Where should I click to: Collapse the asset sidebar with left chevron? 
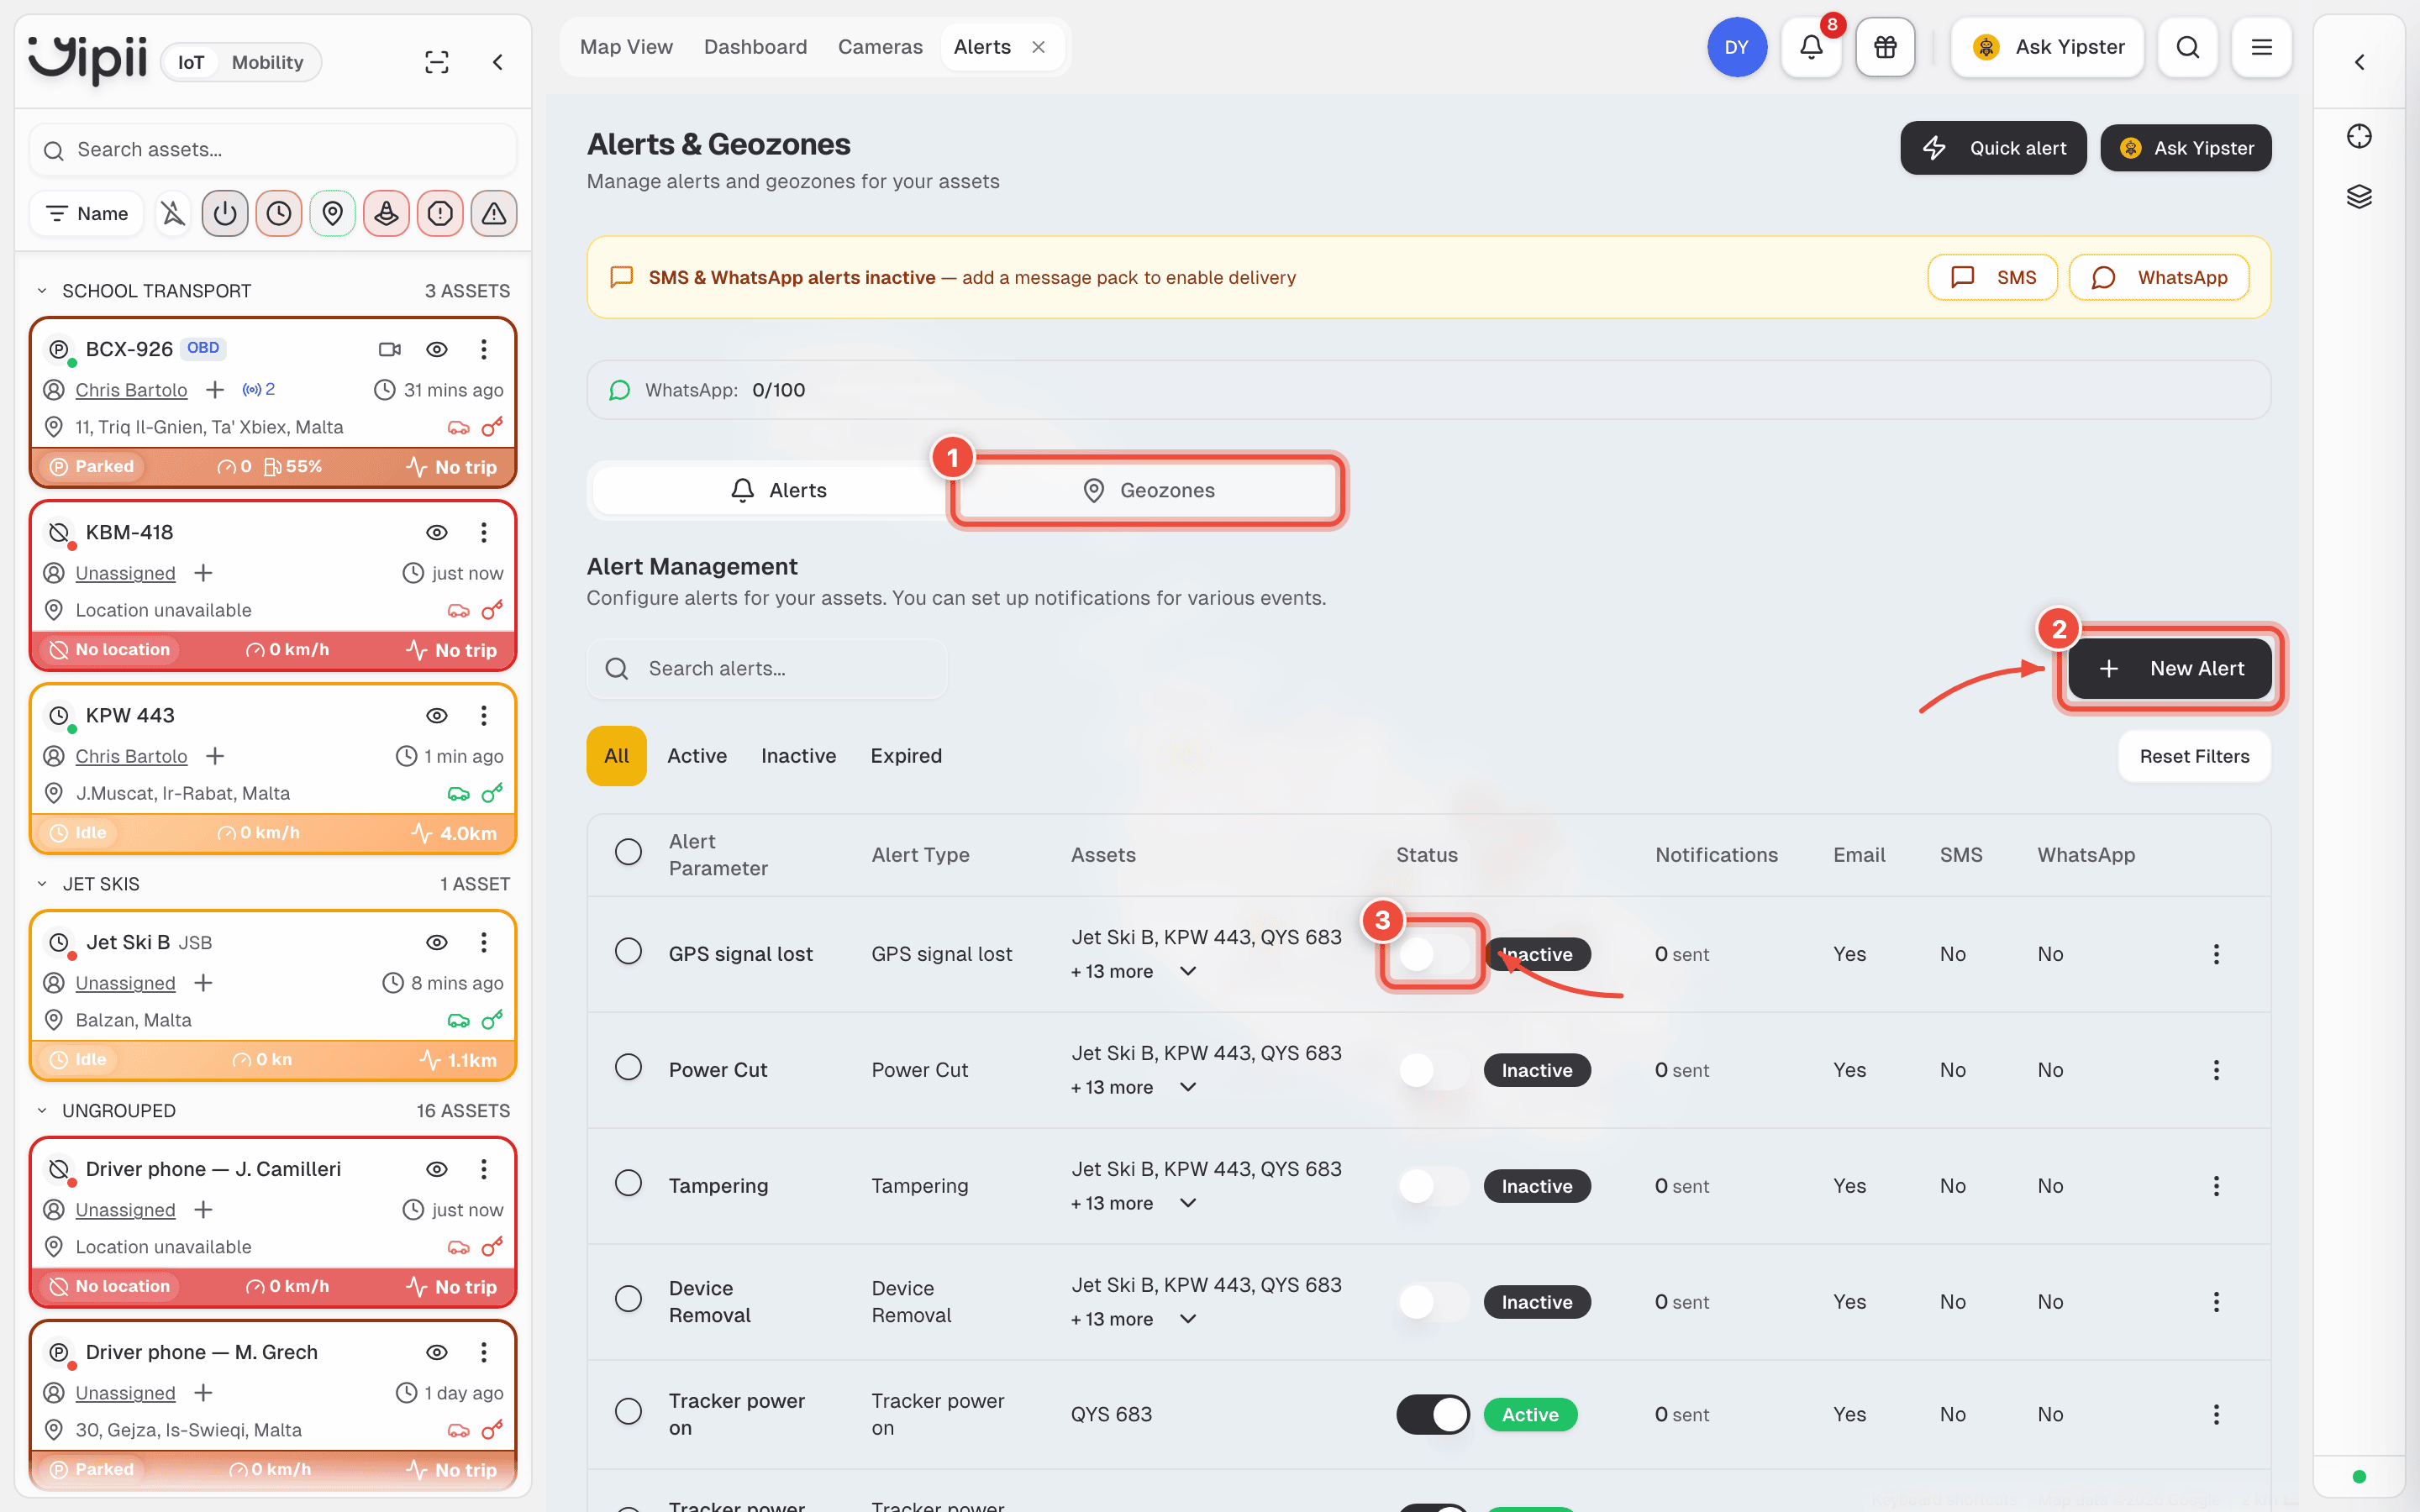(x=497, y=62)
